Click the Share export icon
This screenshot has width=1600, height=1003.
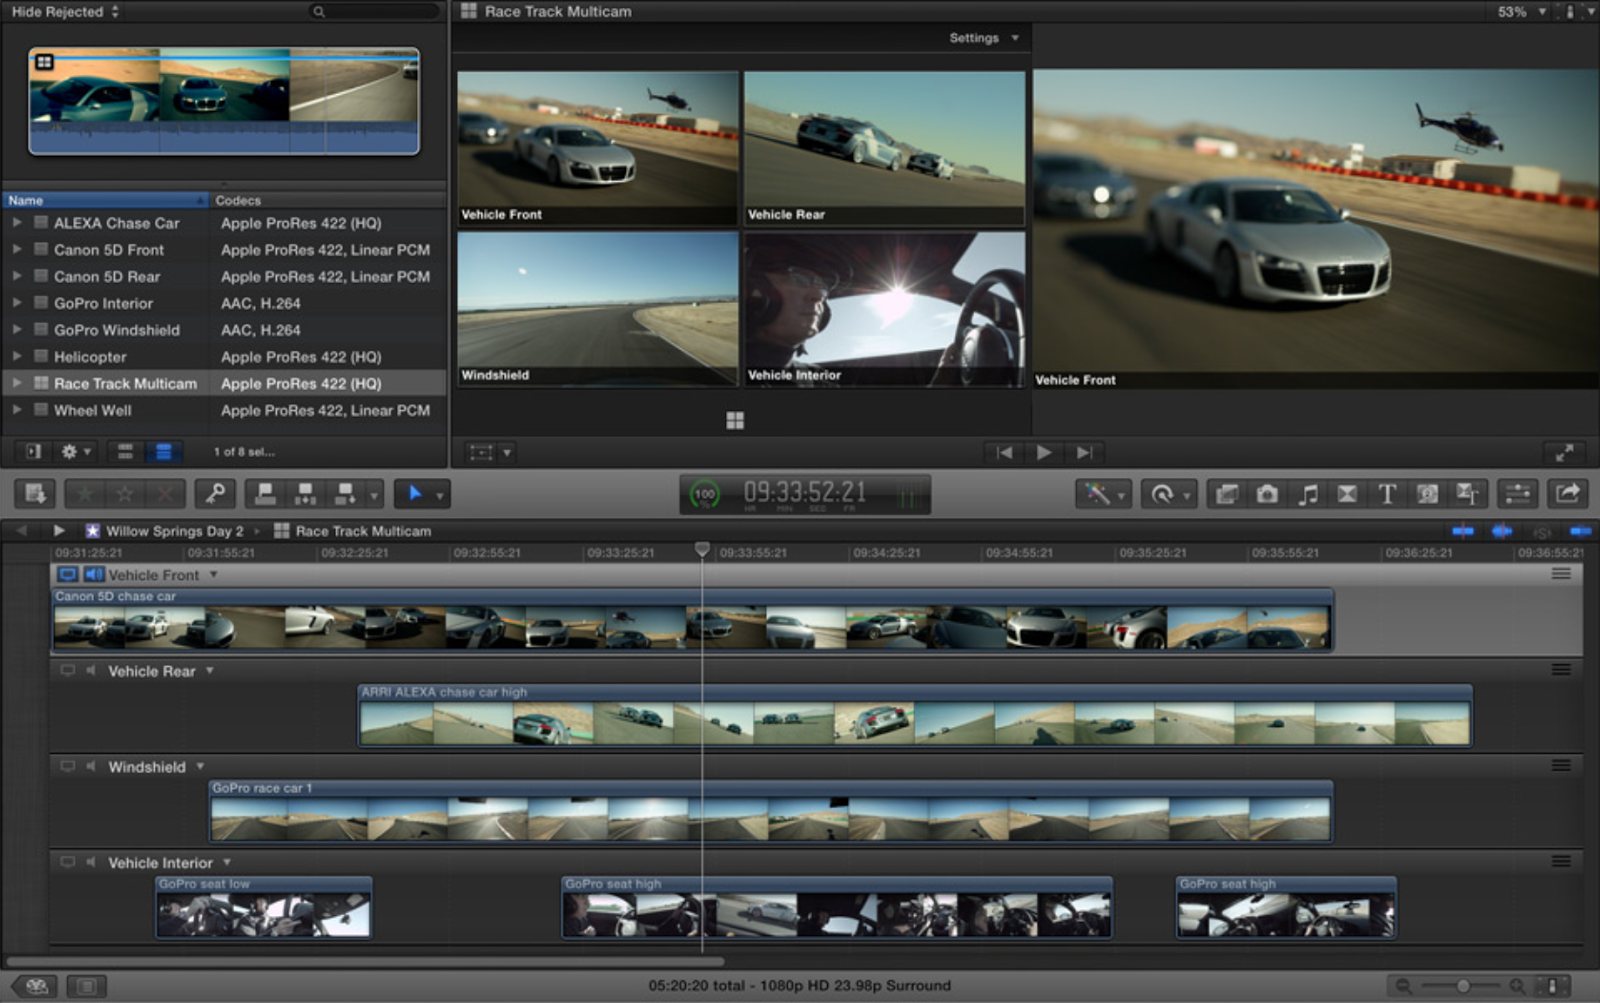(x=1567, y=492)
